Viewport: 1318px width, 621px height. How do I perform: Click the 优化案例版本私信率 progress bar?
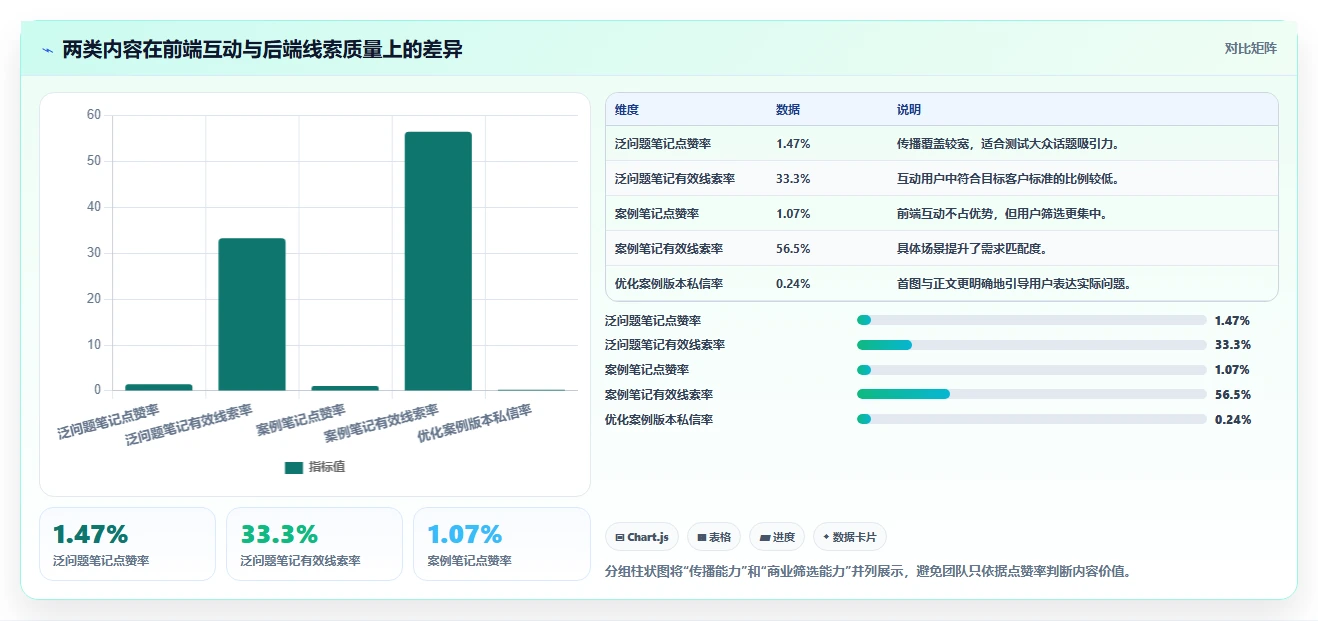click(1031, 420)
